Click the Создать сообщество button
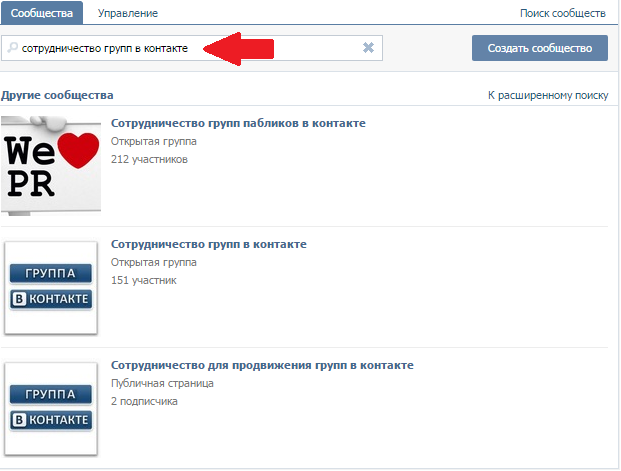The width and height of the screenshot is (621, 471). (x=540, y=48)
